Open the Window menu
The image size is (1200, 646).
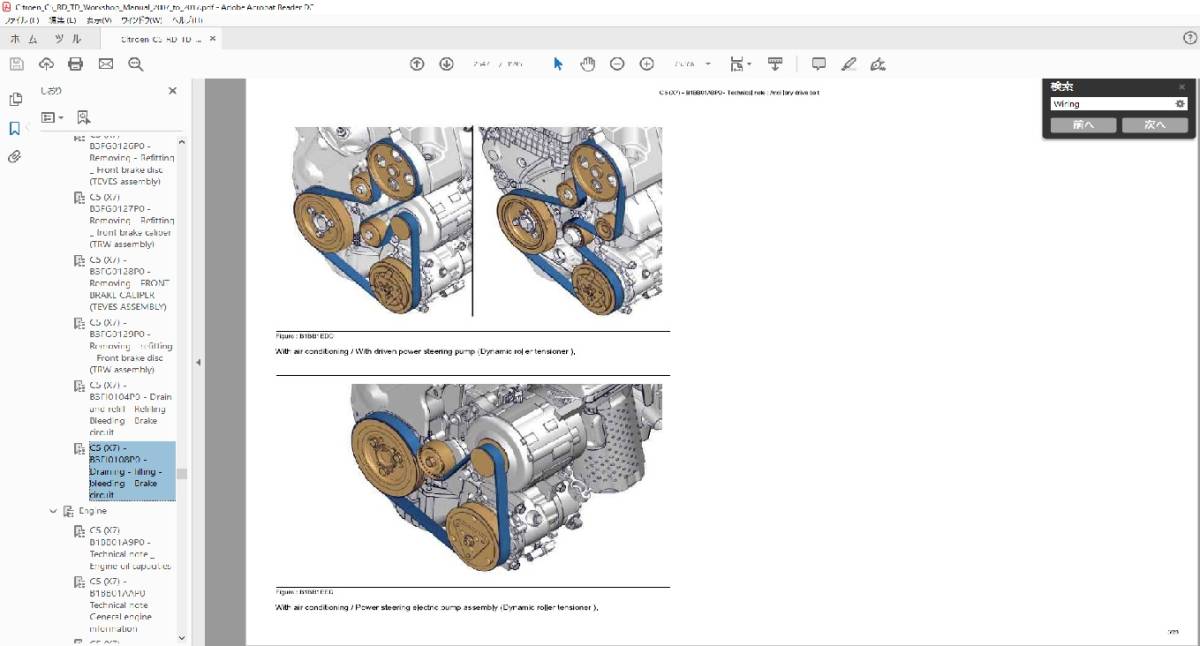click(143, 20)
